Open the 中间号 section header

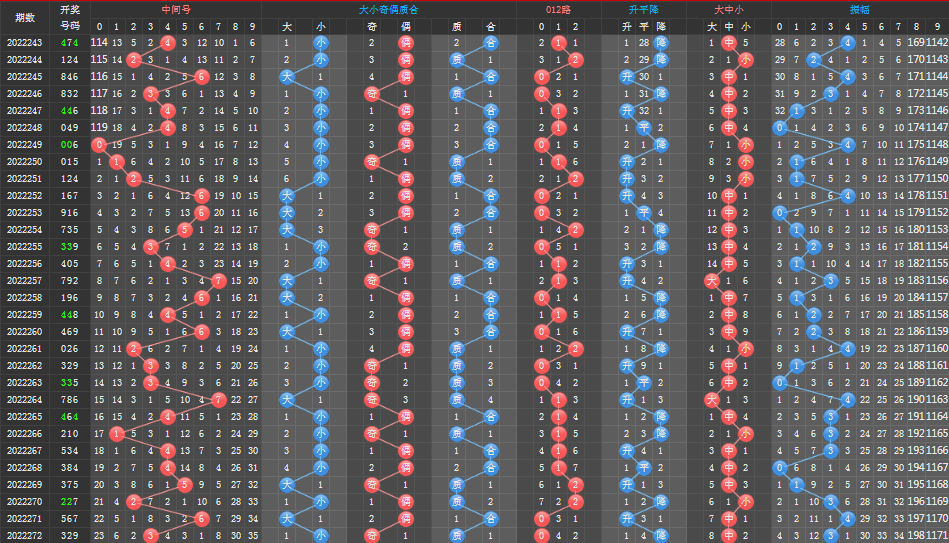[176, 10]
